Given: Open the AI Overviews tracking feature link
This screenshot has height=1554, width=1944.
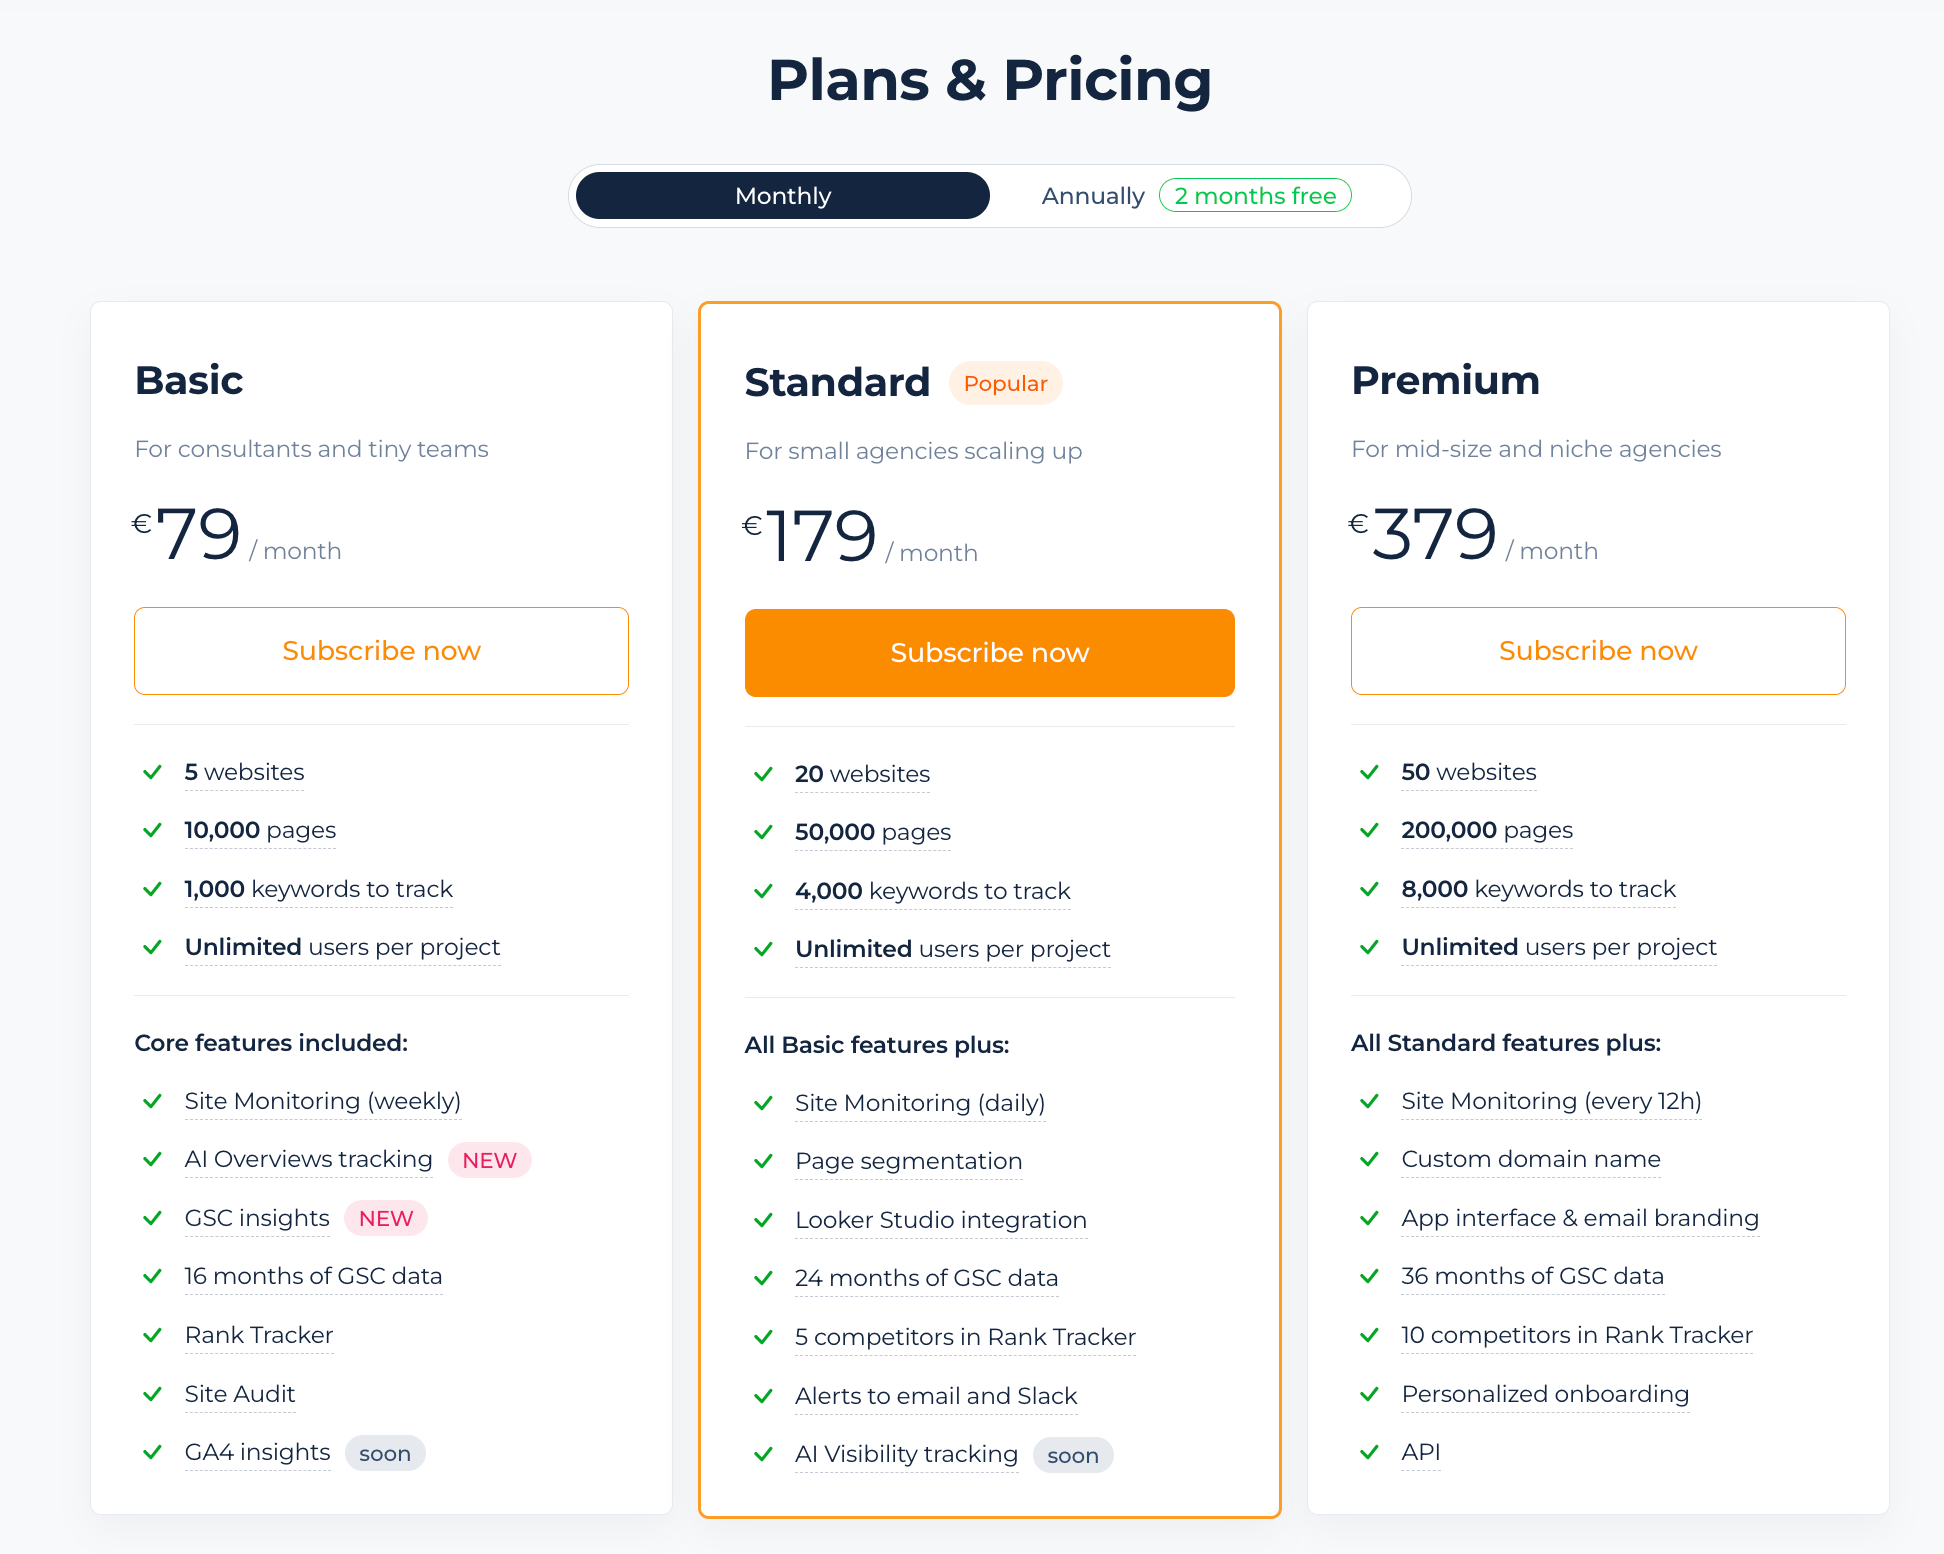Looking at the screenshot, I should (x=308, y=1159).
